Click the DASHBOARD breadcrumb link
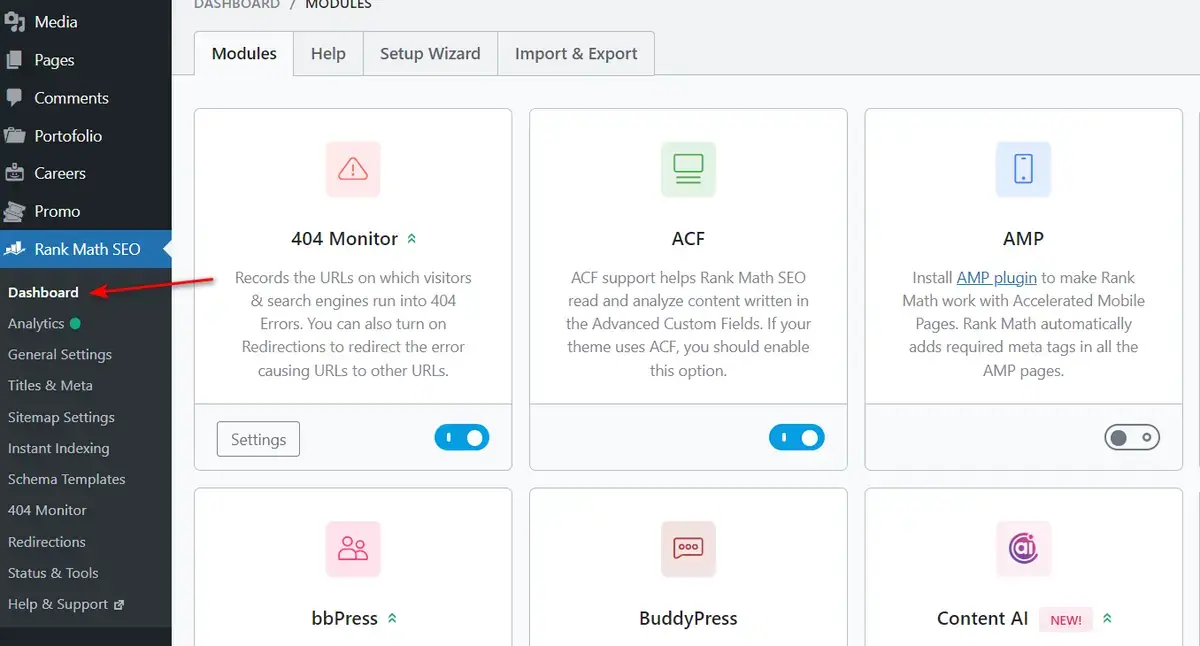Viewport: 1200px width, 646px height. pyautogui.click(x=237, y=4)
